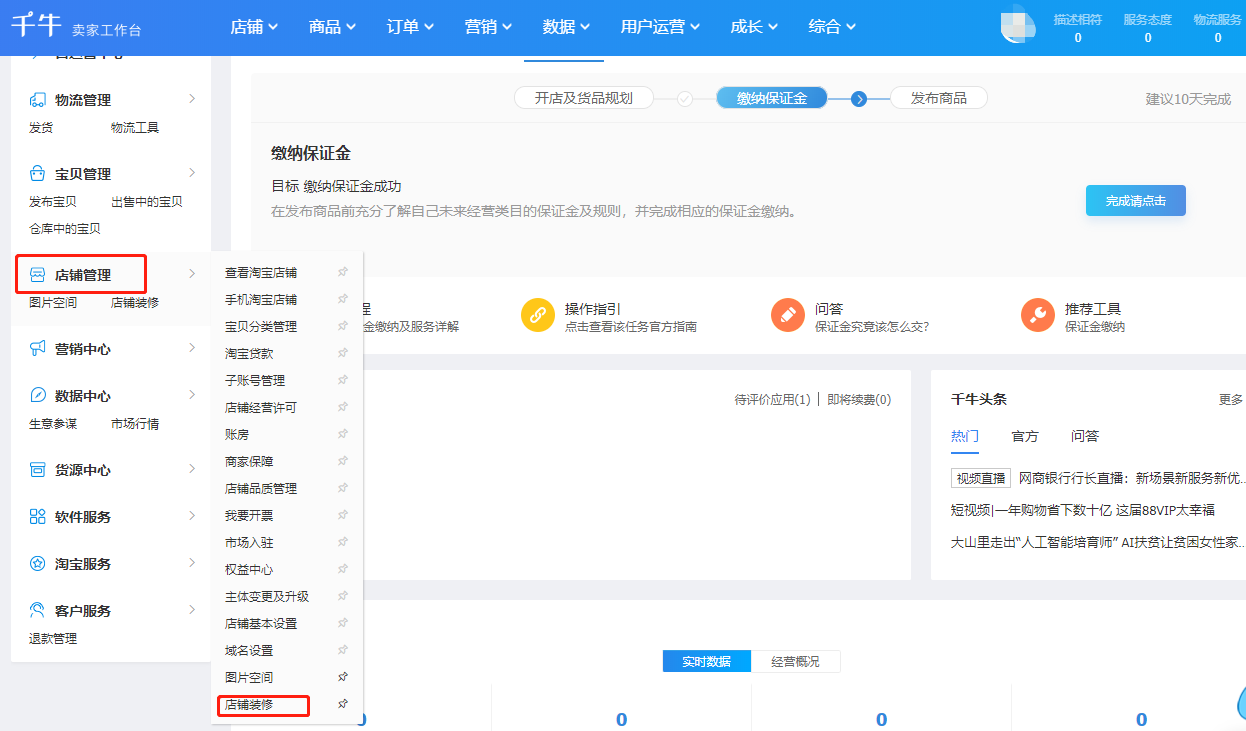Open 更多 link in 千牛头条 panel
Screen dimensions: 1246x731
point(1232,398)
